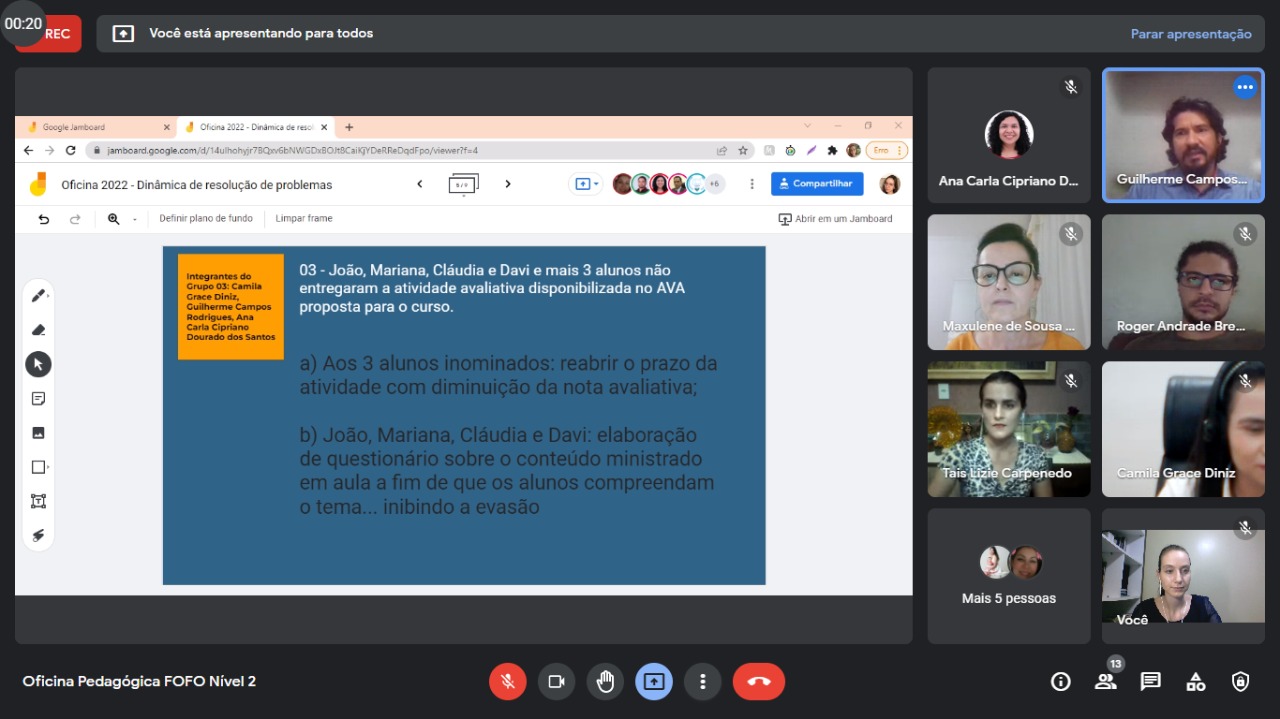Open more options three-dot menu in call bar
Image resolution: width=1280 pixels, height=719 pixels.
pyautogui.click(x=703, y=681)
